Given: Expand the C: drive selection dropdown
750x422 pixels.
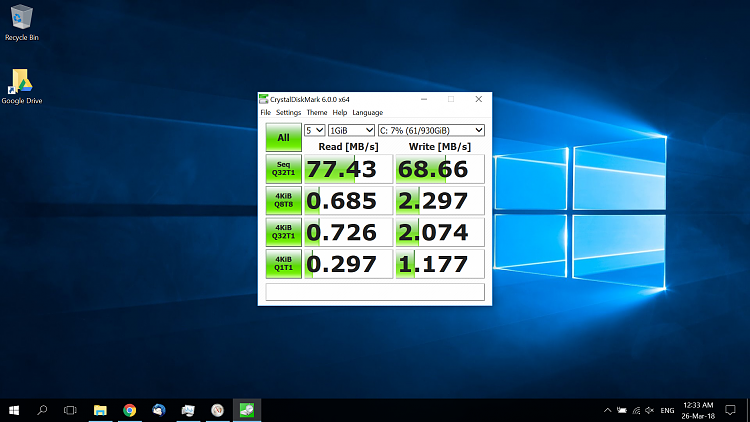Looking at the screenshot, I should pos(431,130).
